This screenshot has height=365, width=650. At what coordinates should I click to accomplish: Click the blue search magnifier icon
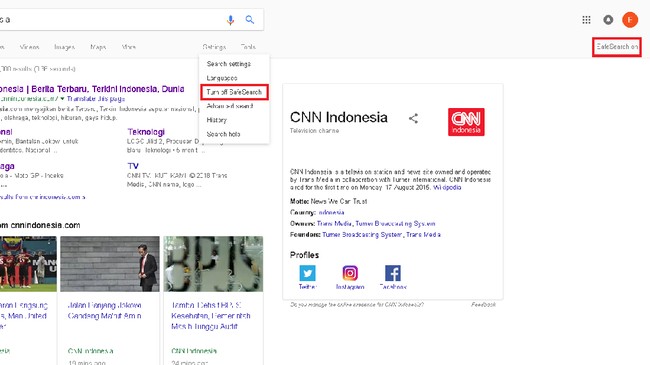[x=250, y=19]
